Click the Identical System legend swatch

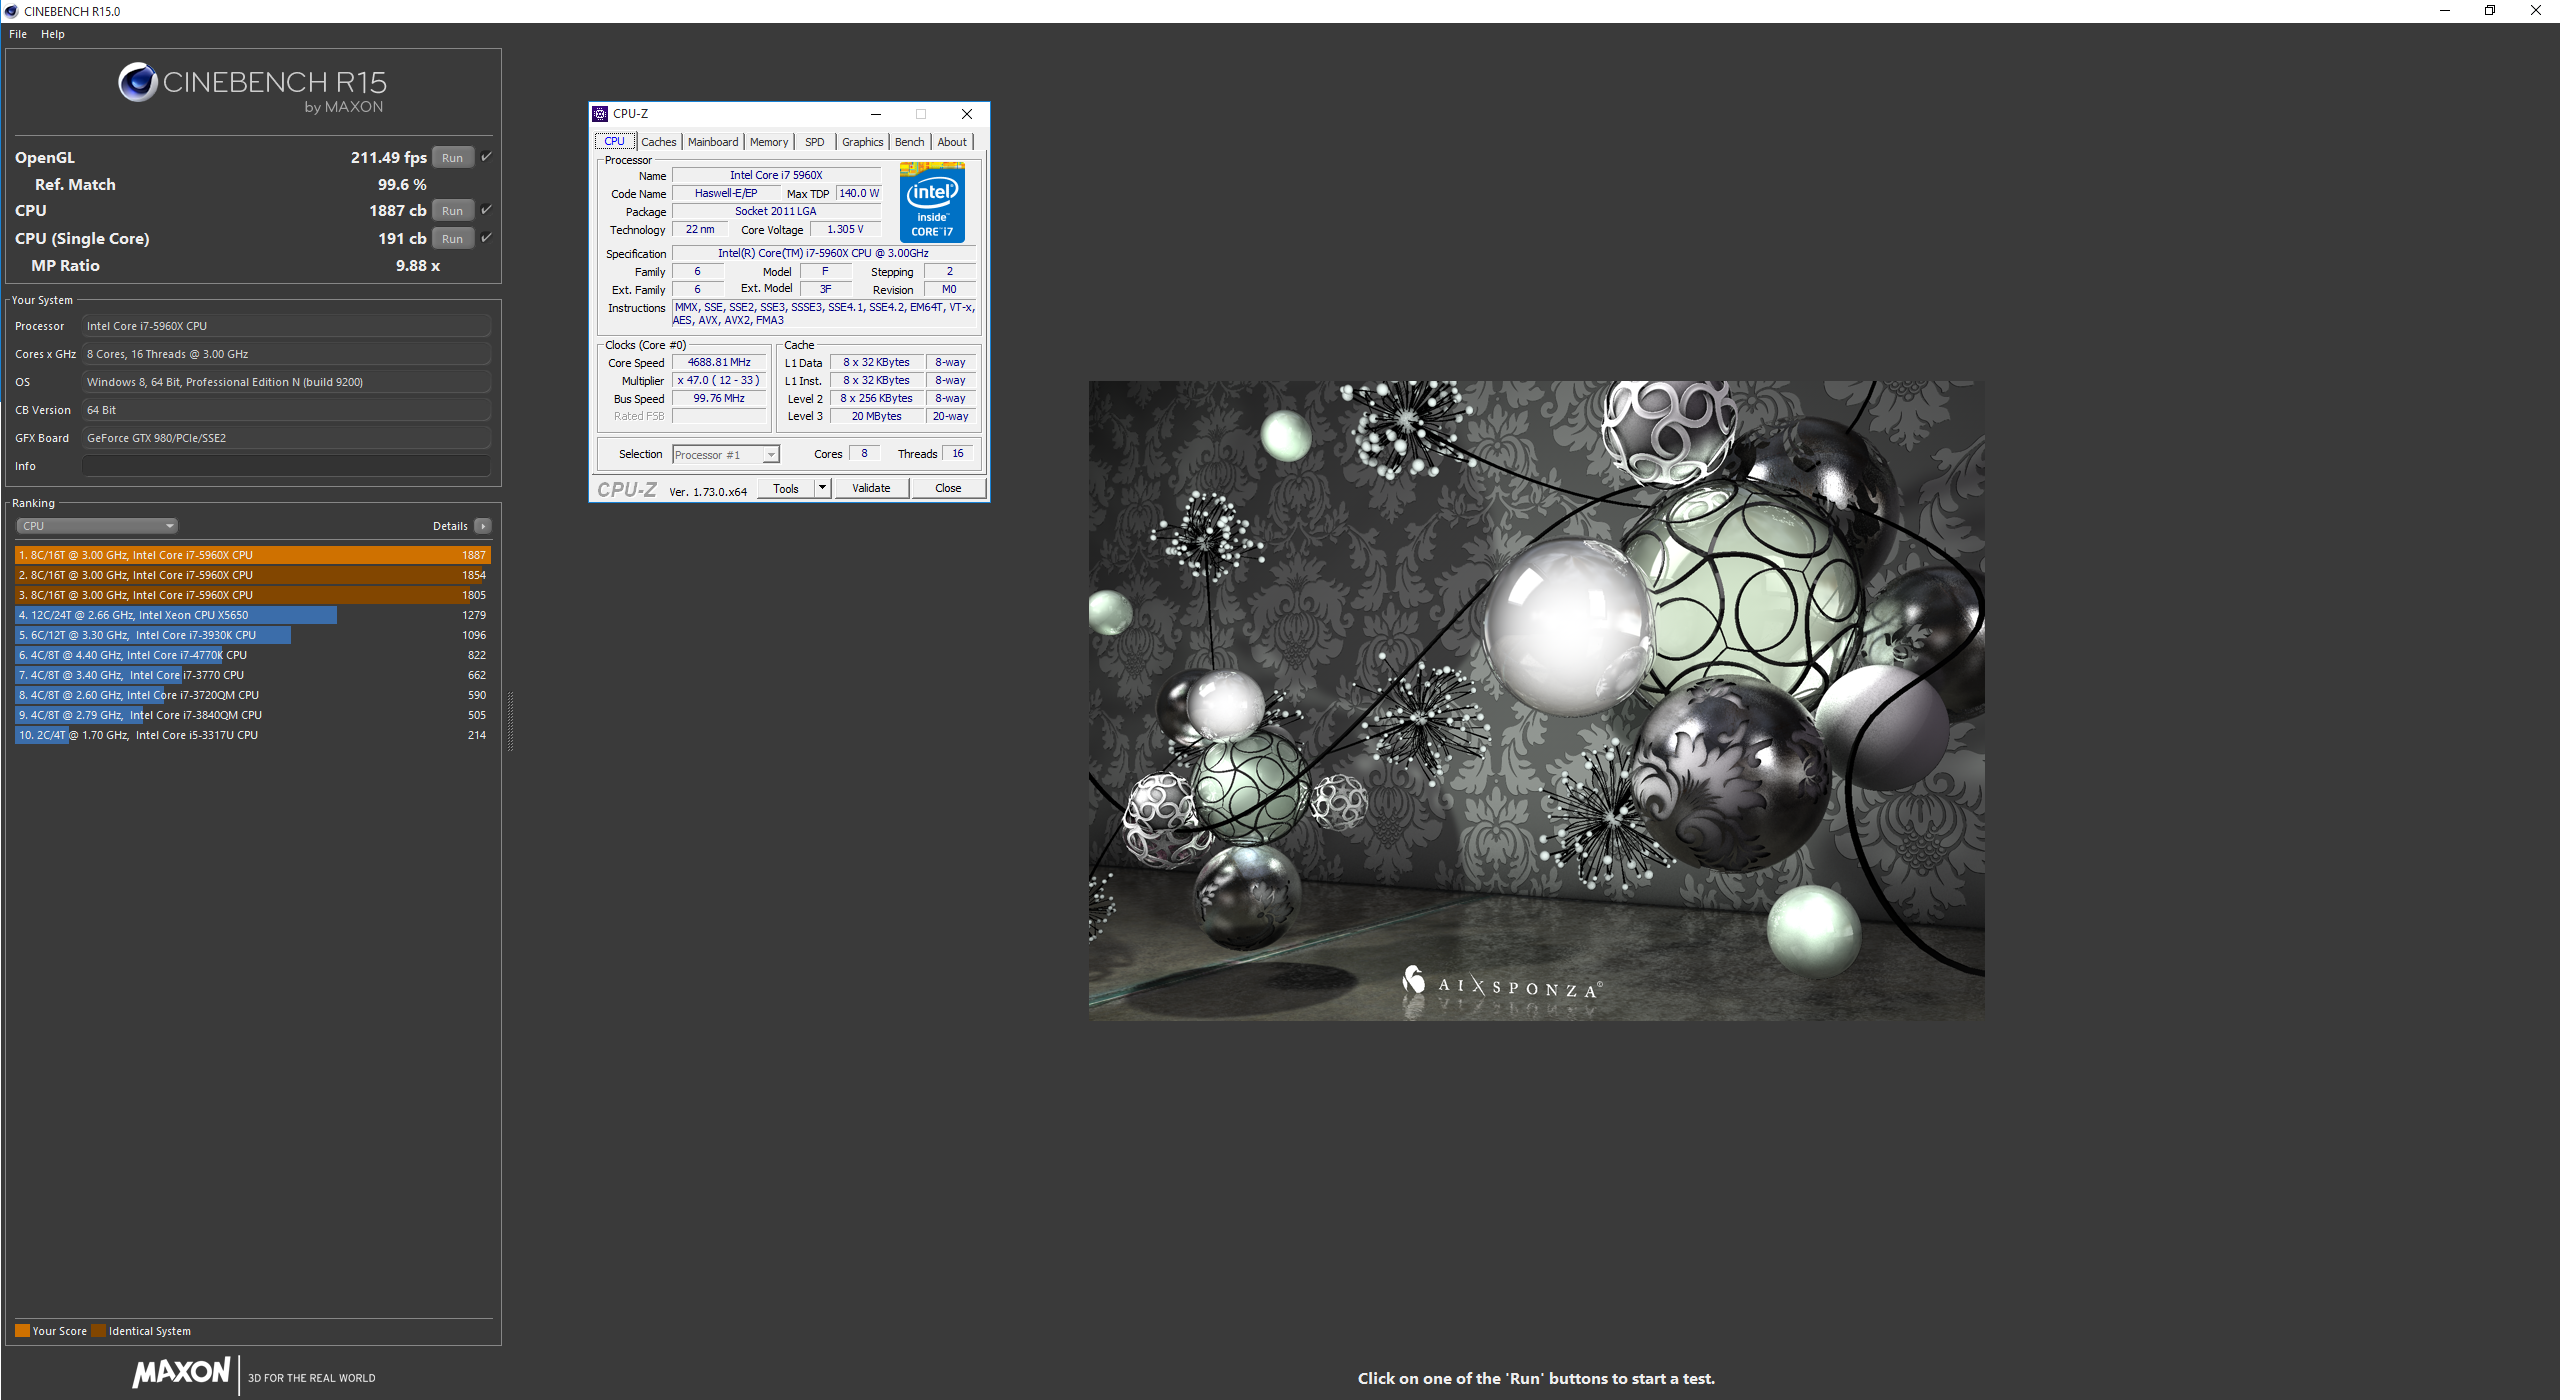click(x=98, y=1331)
